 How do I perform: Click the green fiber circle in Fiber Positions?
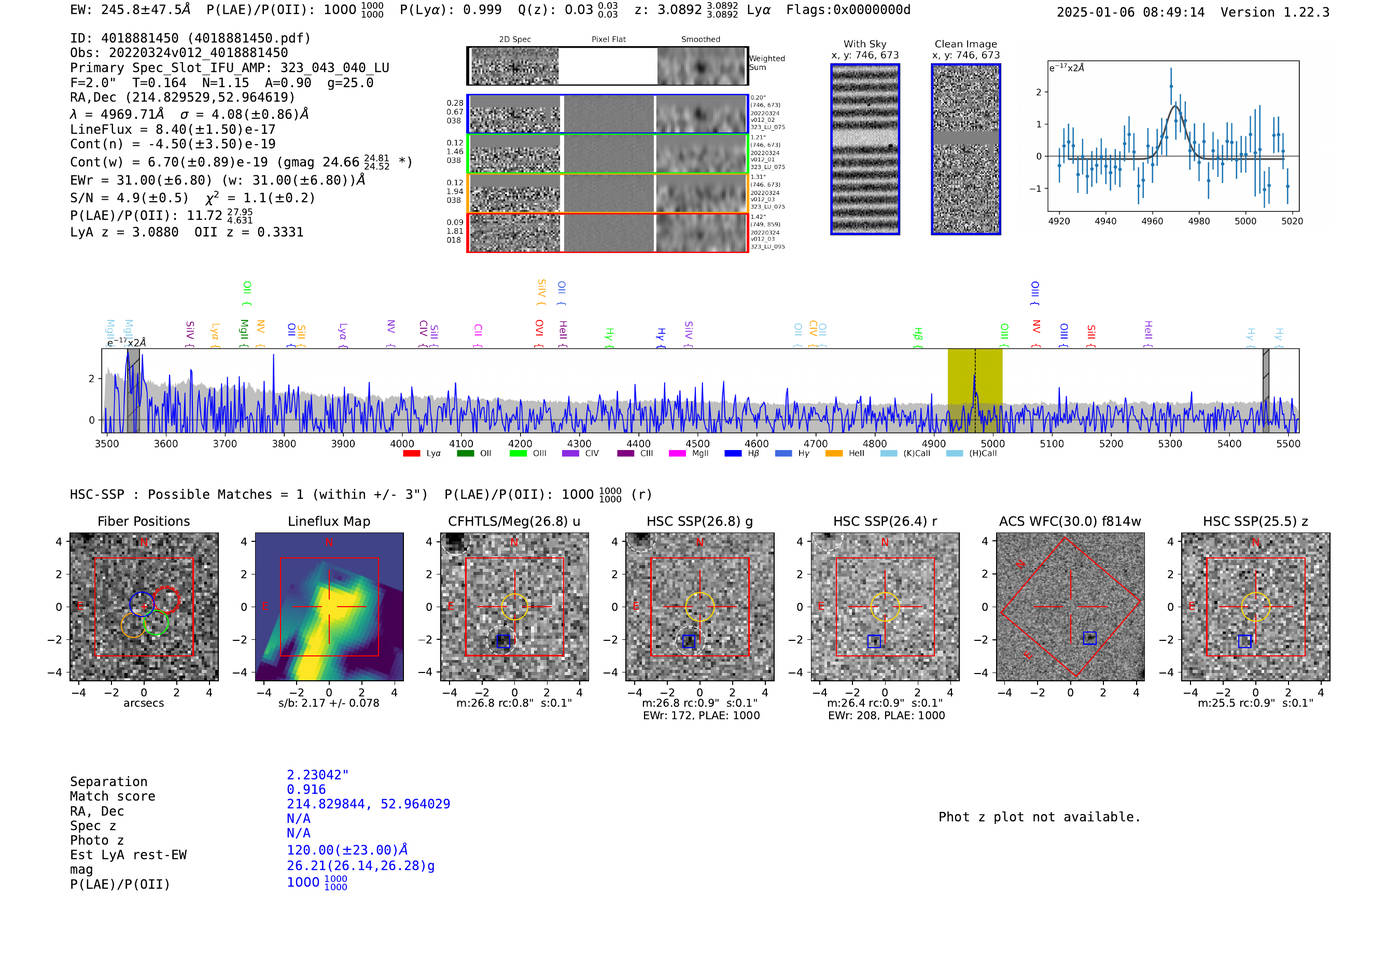click(156, 623)
